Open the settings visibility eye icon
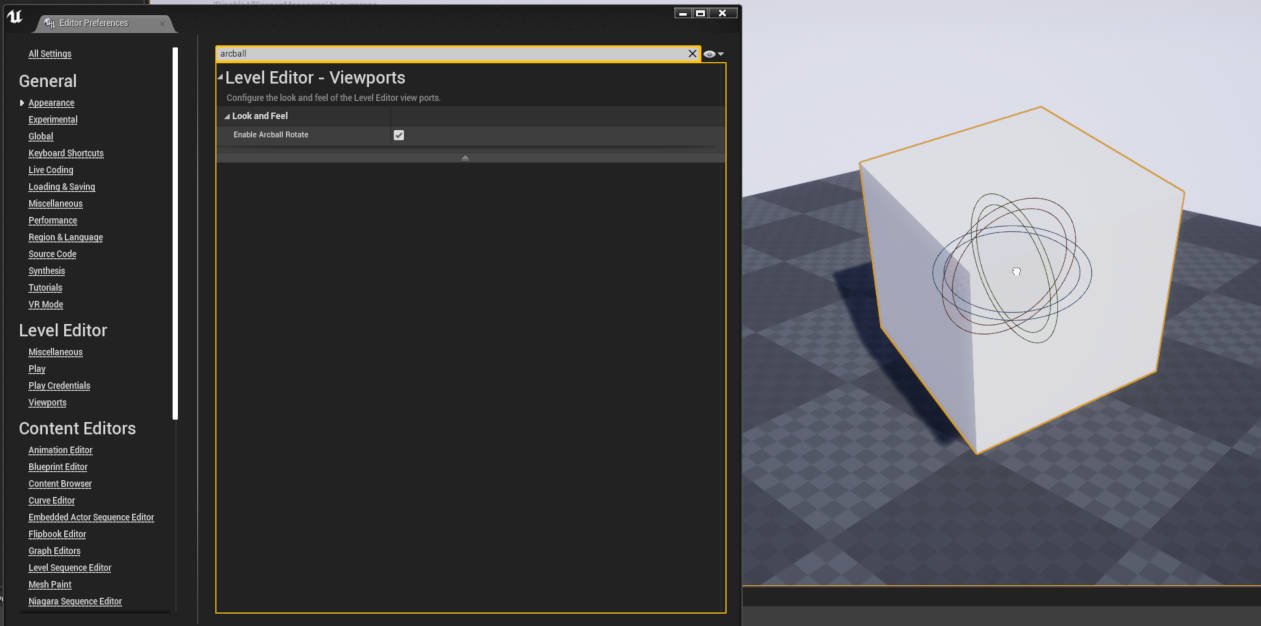1261x626 pixels. (709, 53)
